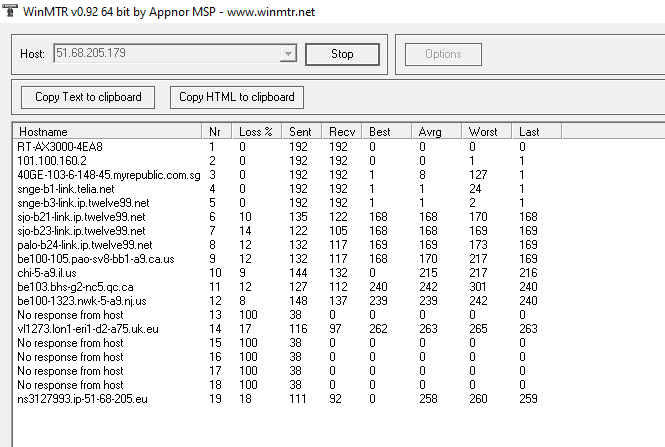The width and height of the screenshot is (665, 447).
Task: Copy HTML to clipboard
Action: coord(237,97)
